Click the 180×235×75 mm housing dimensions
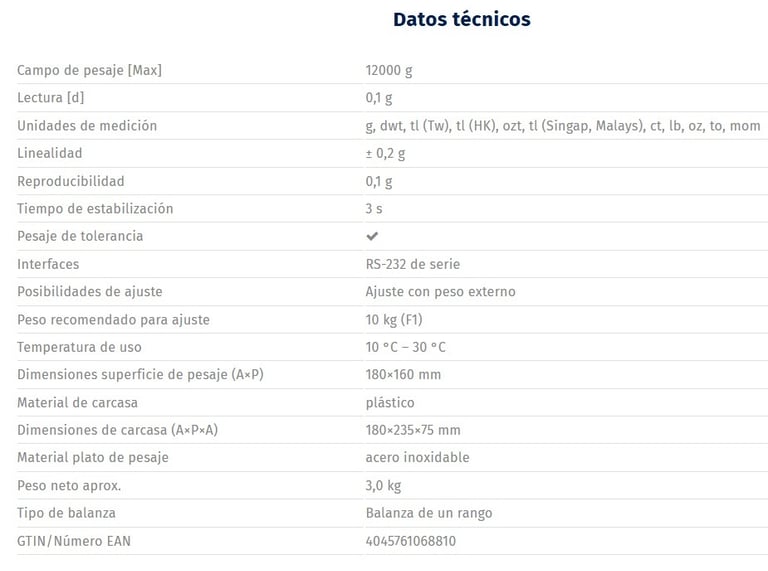 pos(413,430)
